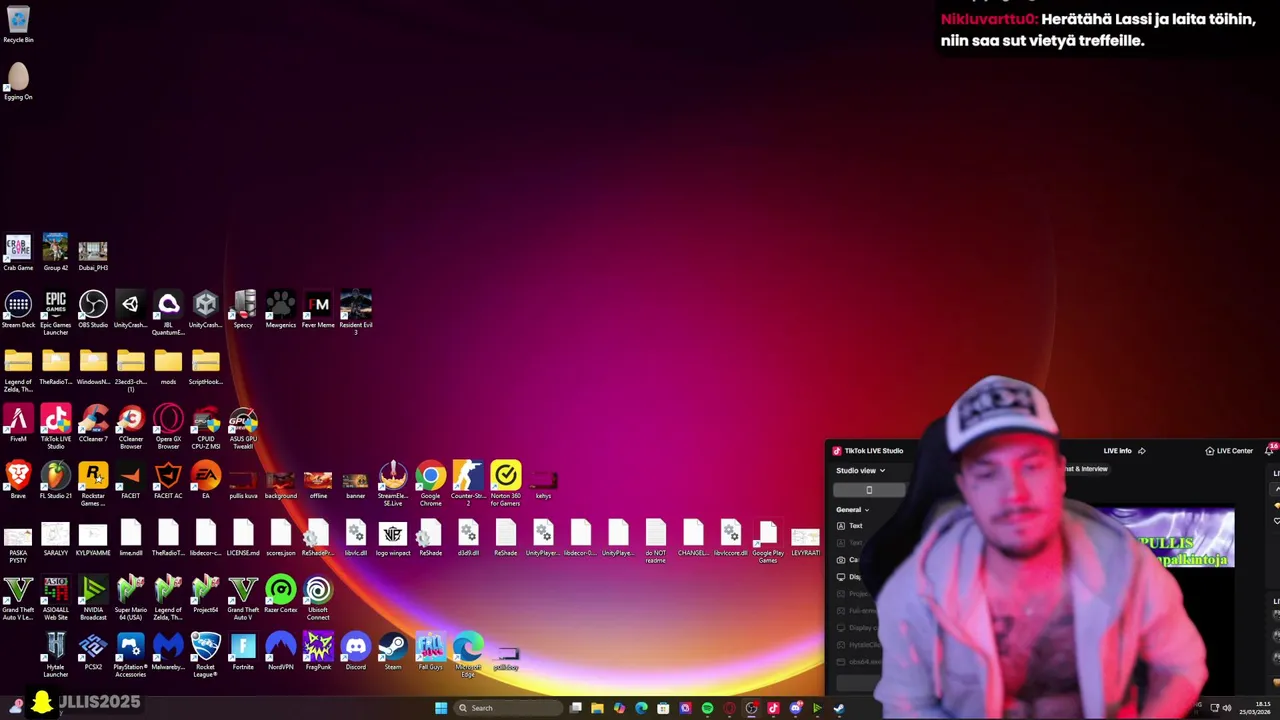
Task: Launch Brave browser from desktop
Action: click(x=18, y=480)
